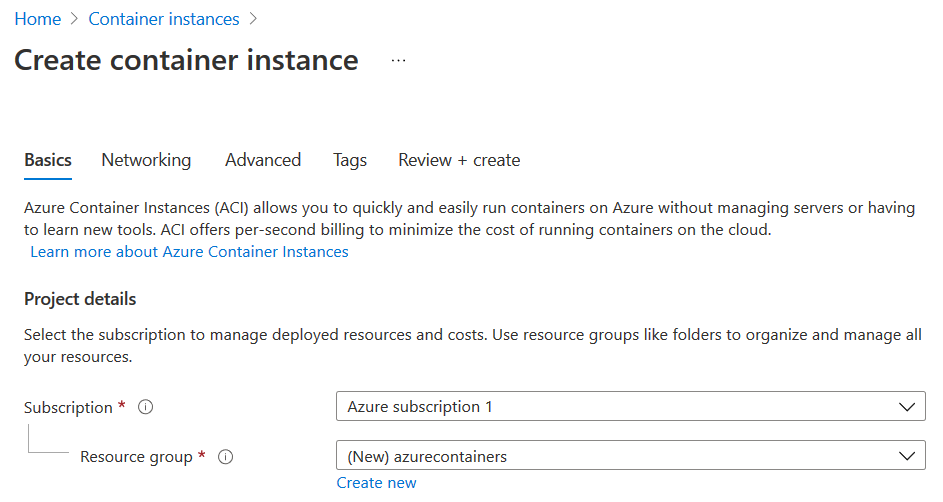Image resolution: width=943 pixels, height=502 pixels.
Task: Go to the Review + create tab
Action: 459,160
